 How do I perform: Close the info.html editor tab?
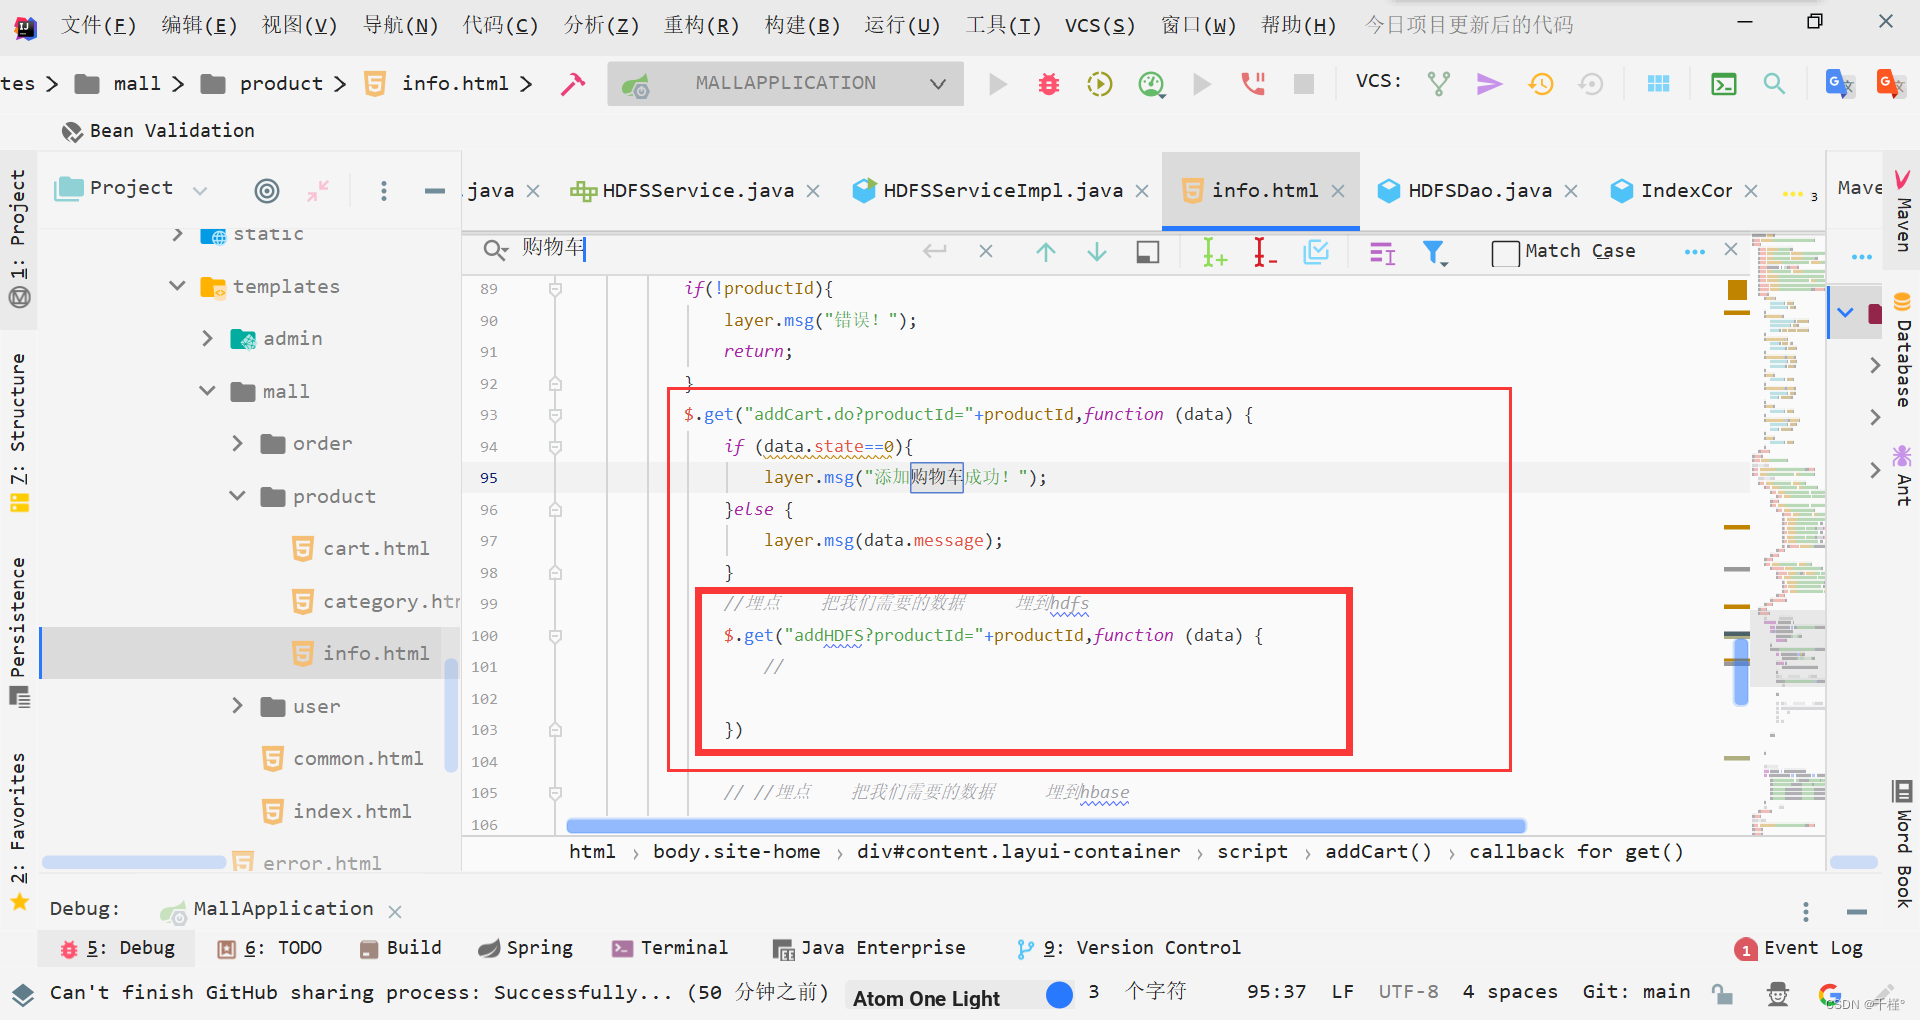click(1338, 191)
